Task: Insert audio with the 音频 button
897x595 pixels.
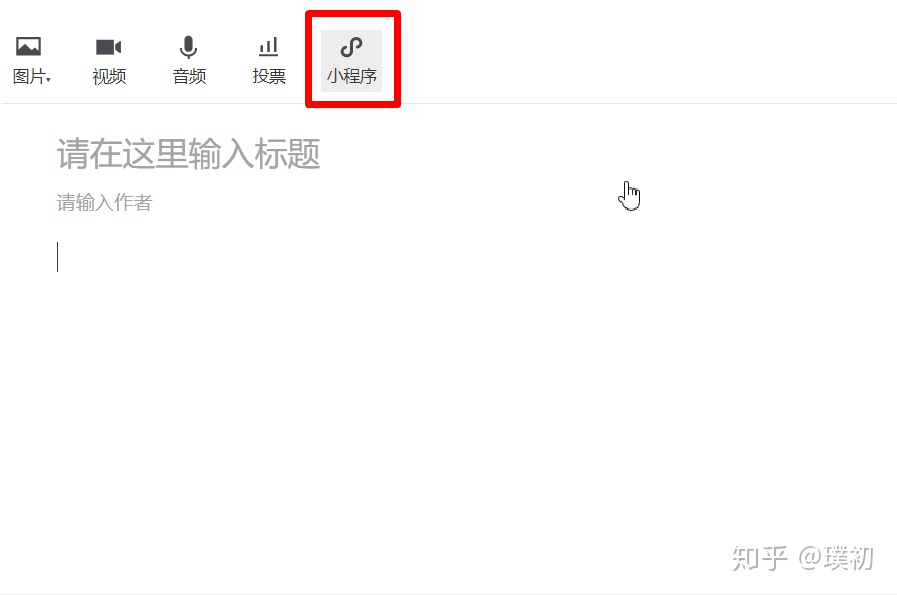Action: [189, 61]
